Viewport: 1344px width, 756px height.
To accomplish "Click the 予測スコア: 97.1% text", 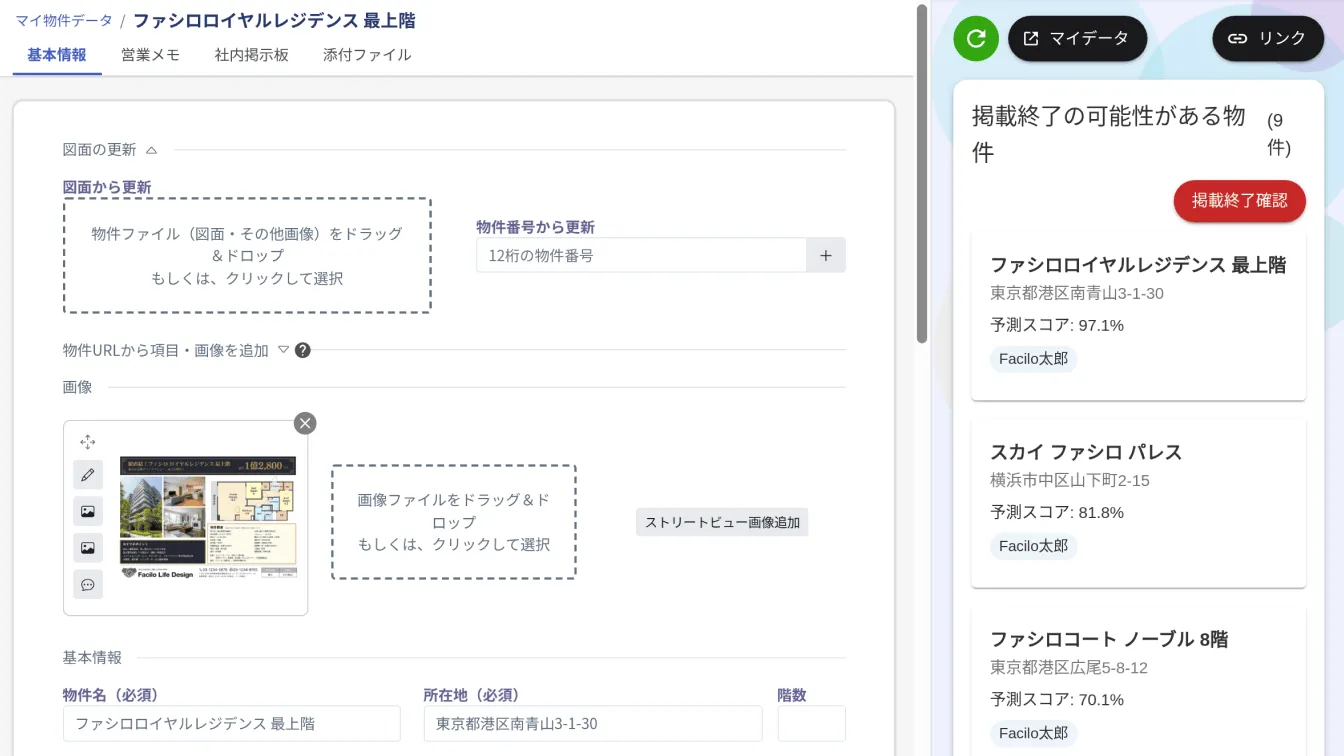I will [1057, 325].
